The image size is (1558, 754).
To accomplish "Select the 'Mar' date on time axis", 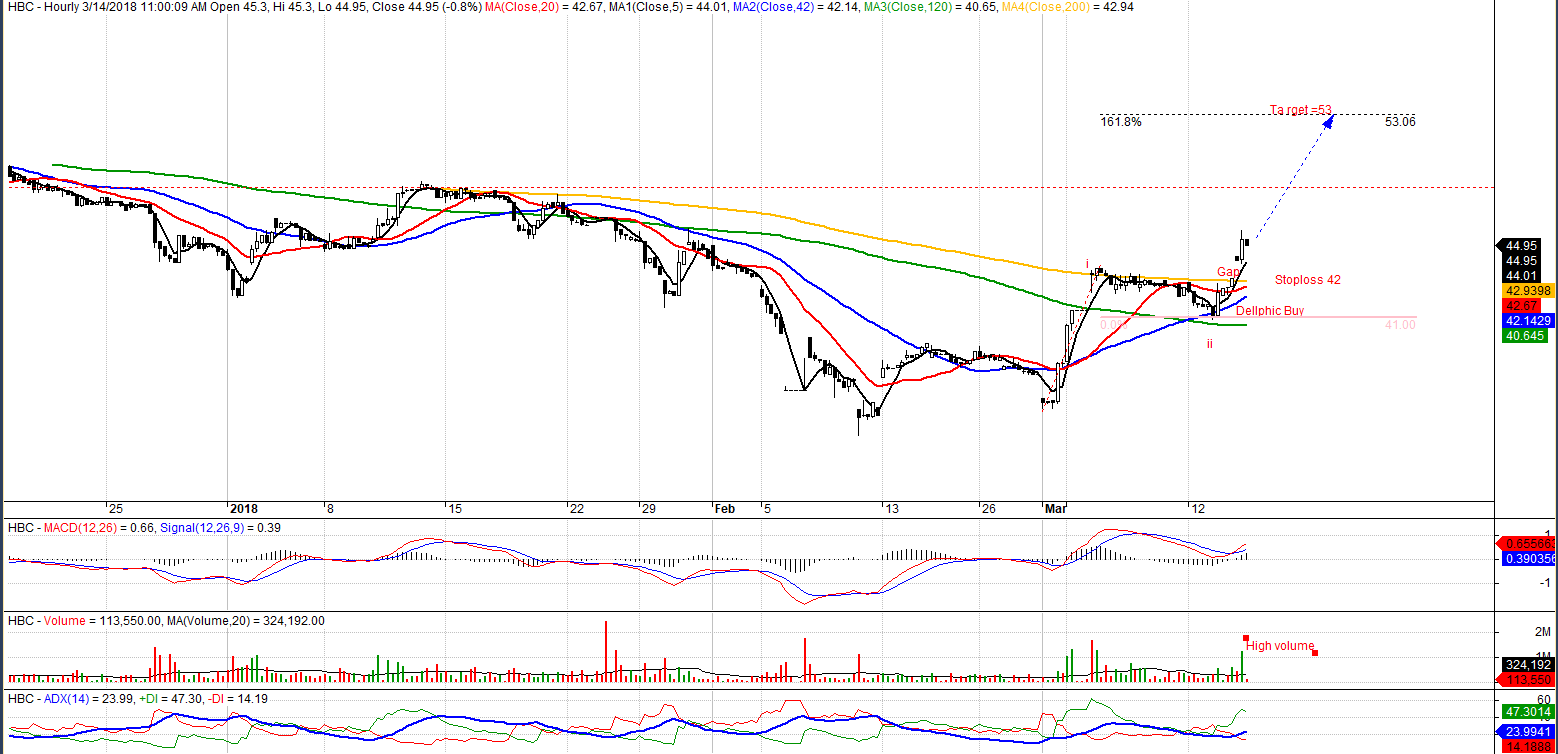I will (1055, 509).
